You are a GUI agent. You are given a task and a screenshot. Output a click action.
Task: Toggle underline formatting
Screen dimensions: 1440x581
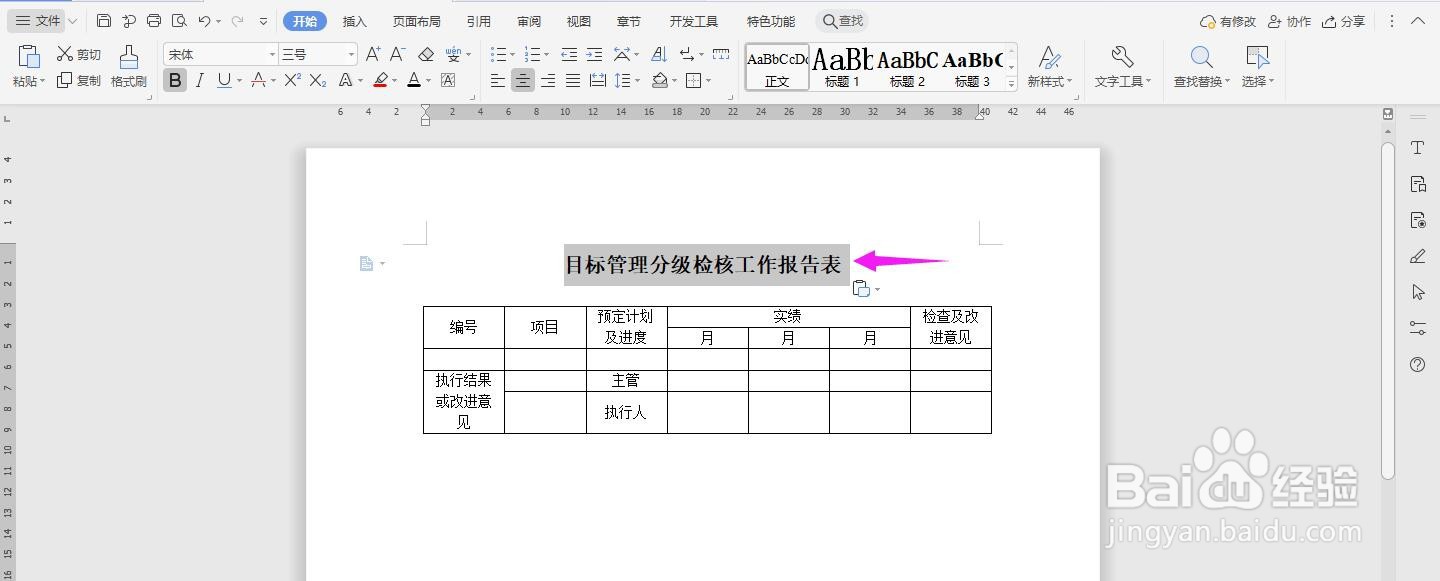226,80
